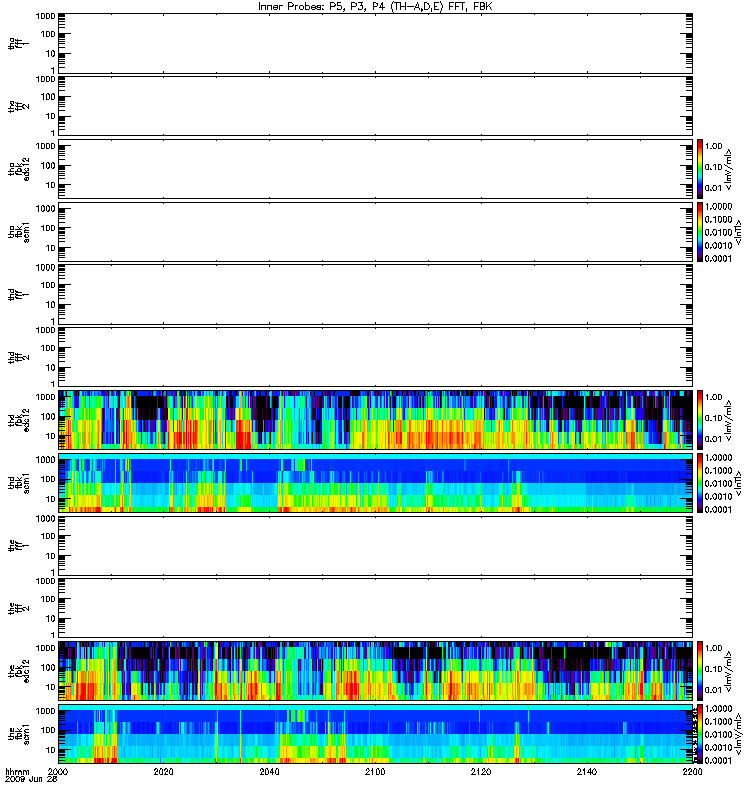Click the 'thd fbk scm1' axis label
750x800 pixels.
pyautogui.click(x=19, y=483)
